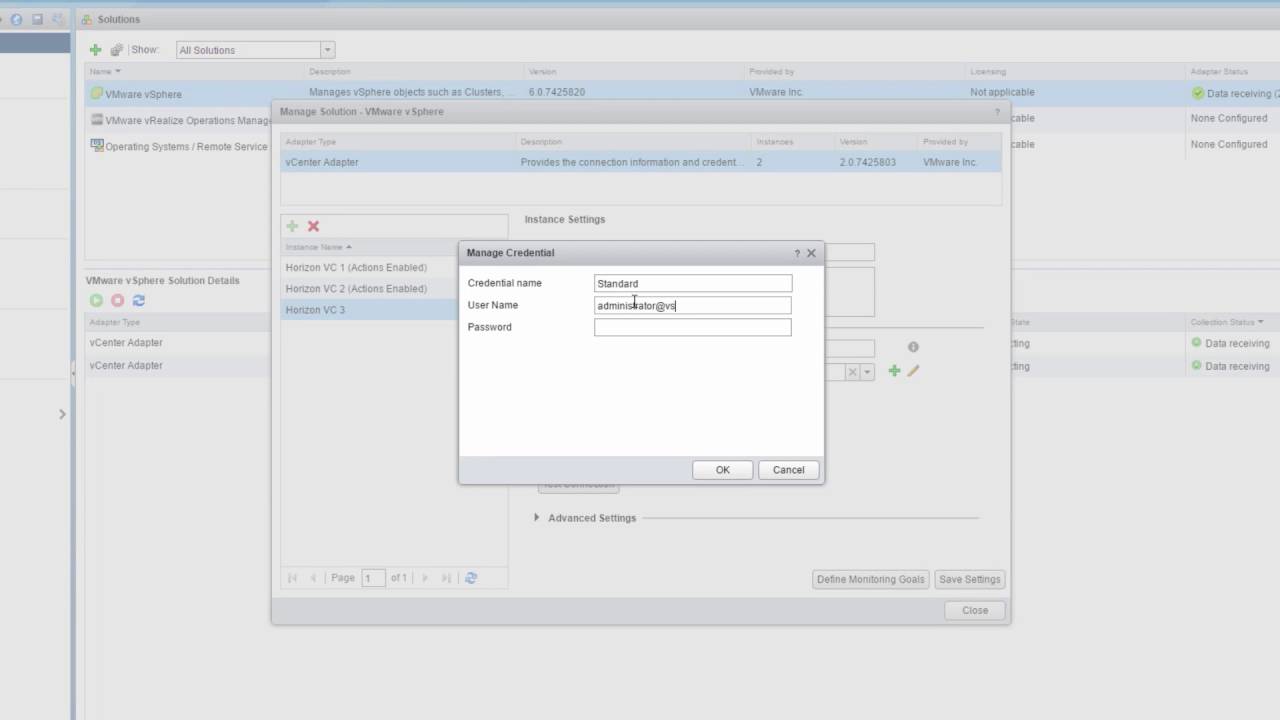Click Cancel in Manage Credential dialog
Image resolution: width=1280 pixels, height=720 pixels.
coord(788,470)
